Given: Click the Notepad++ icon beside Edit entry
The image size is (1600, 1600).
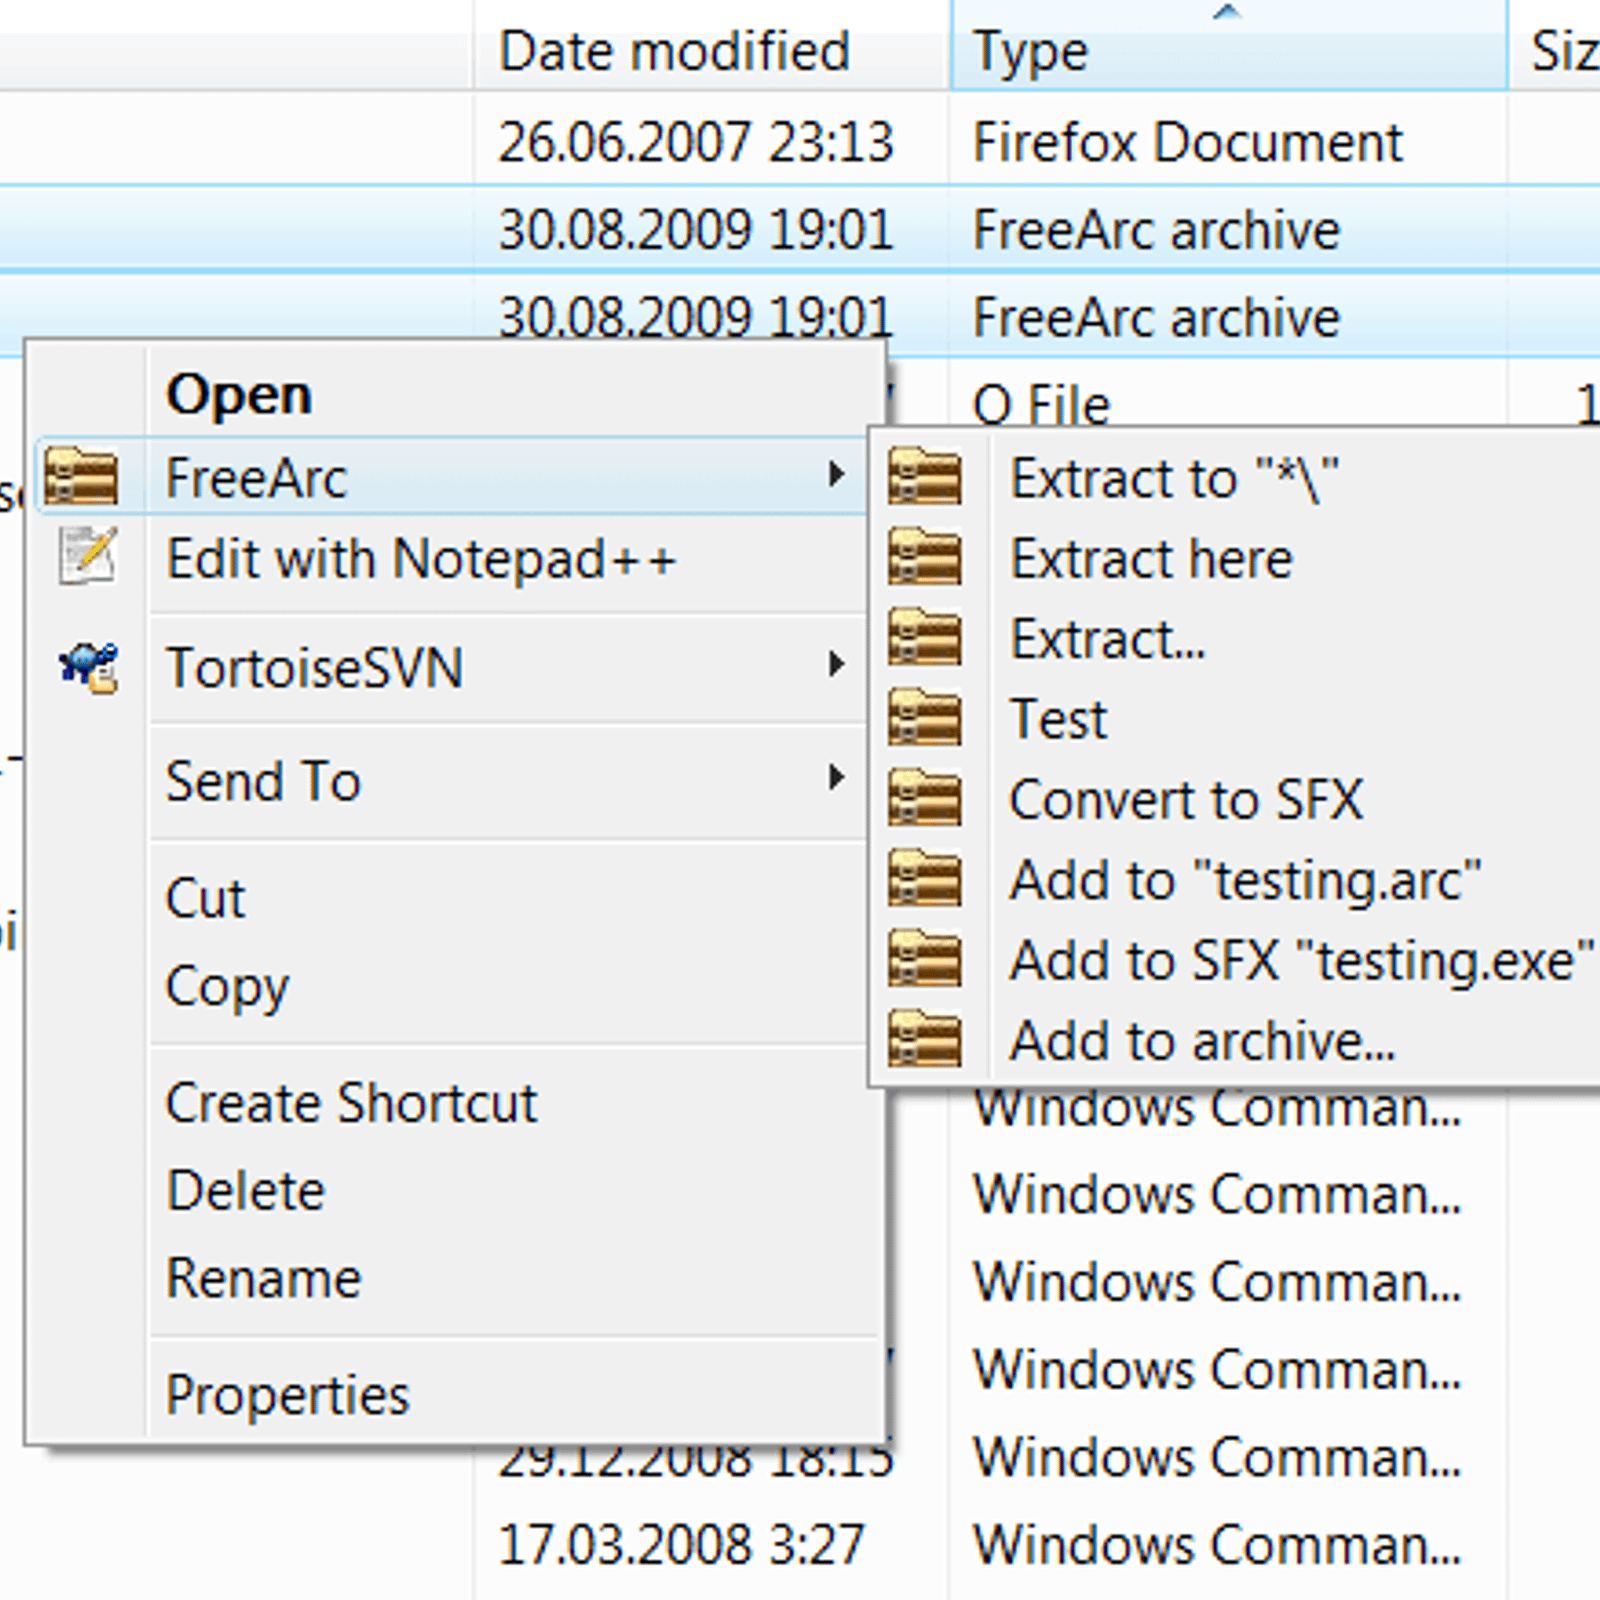Looking at the screenshot, I should coord(88,556).
